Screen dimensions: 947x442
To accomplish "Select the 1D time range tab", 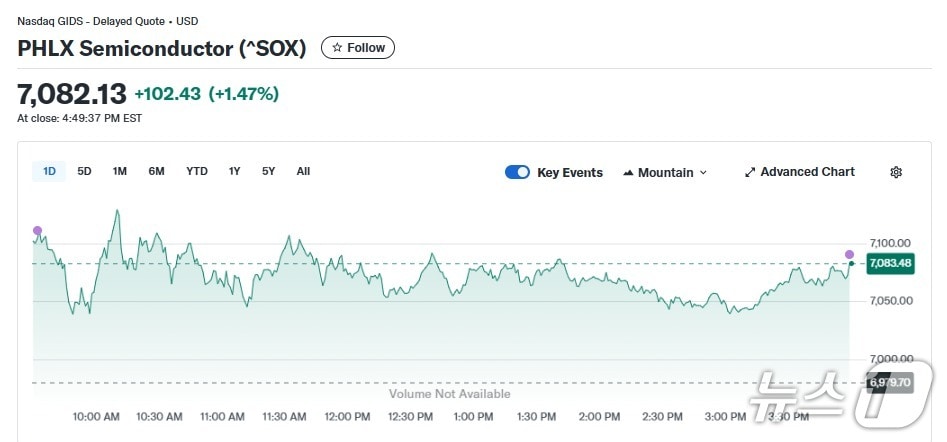I will [49, 171].
